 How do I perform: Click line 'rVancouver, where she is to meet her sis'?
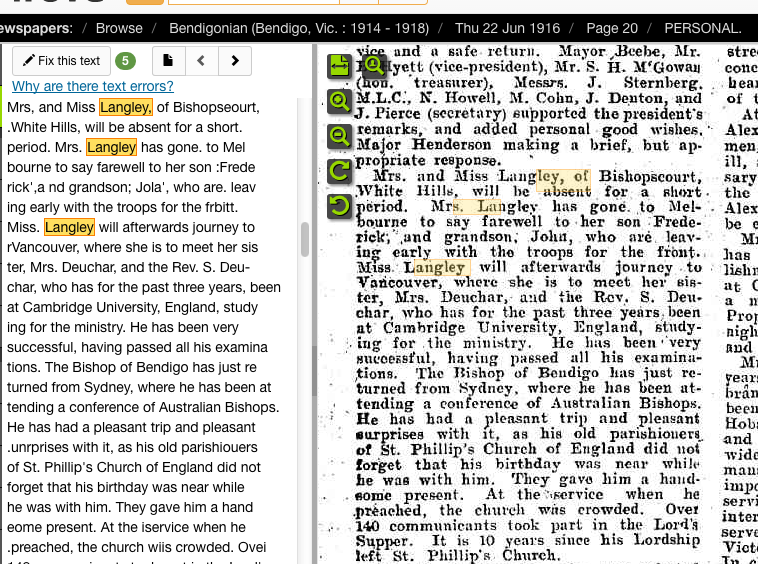pyautogui.click(x=132, y=247)
